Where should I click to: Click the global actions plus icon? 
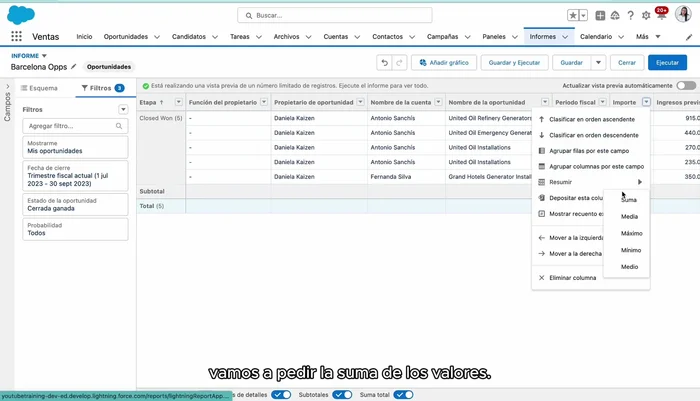pos(600,15)
